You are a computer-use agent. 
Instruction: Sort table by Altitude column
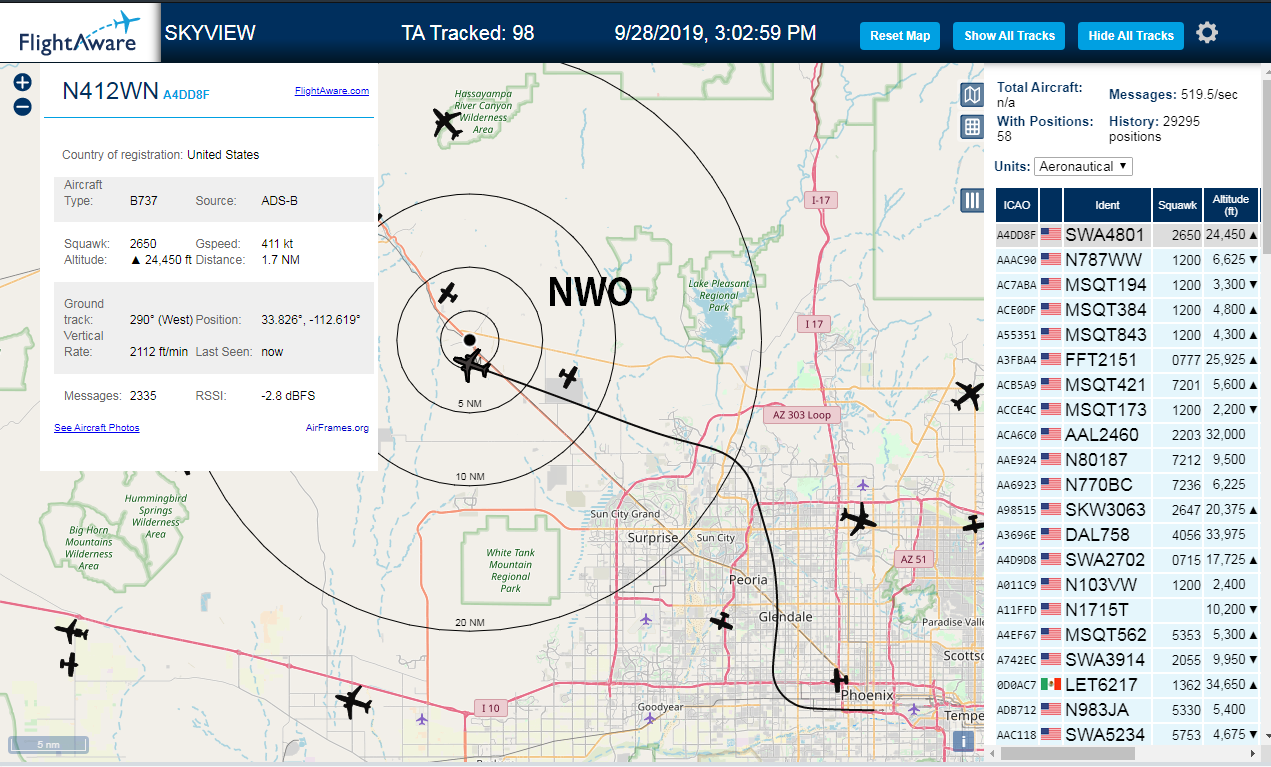pyautogui.click(x=1231, y=205)
